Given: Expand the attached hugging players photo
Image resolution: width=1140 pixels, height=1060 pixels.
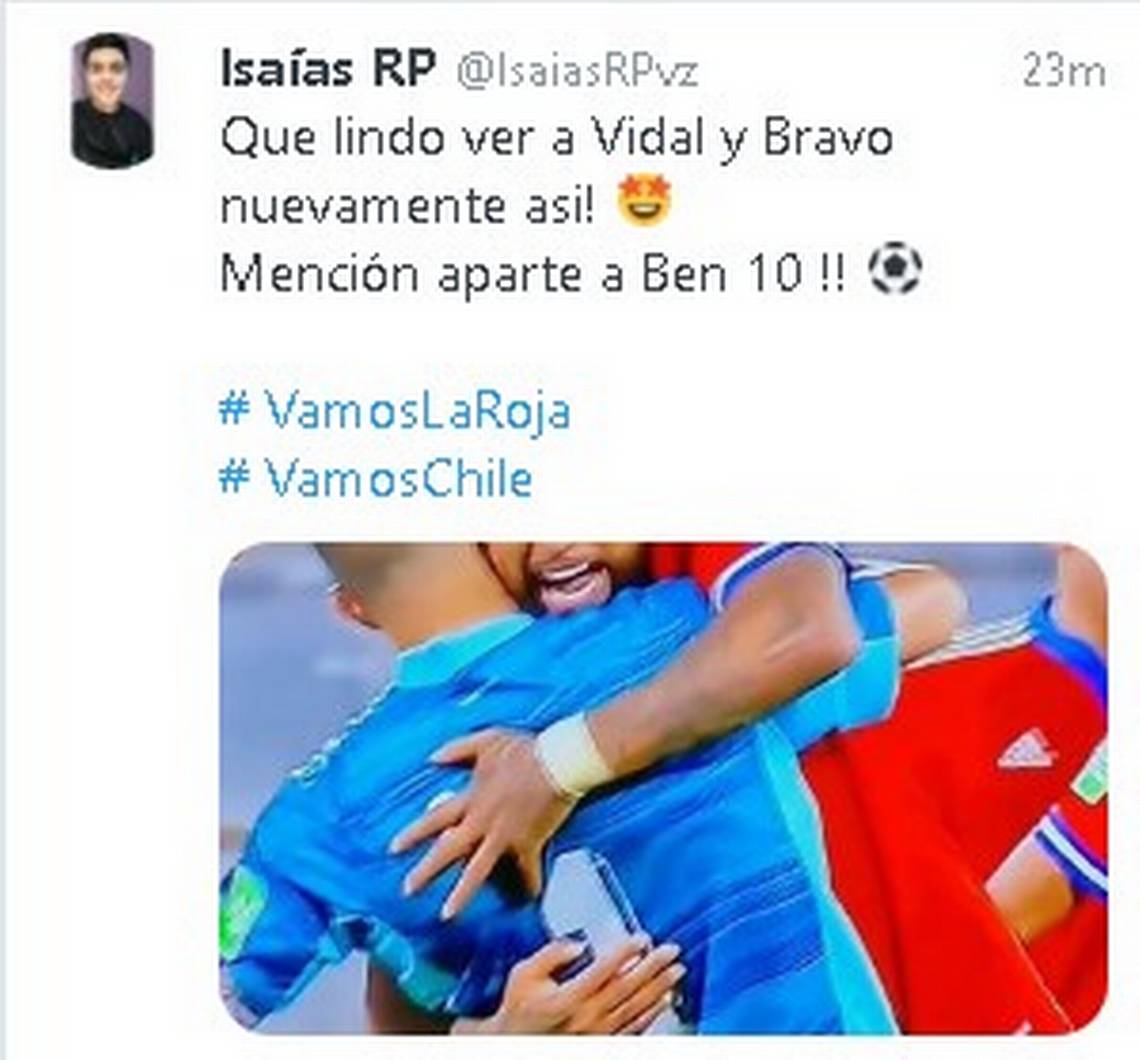Looking at the screenshot, I should [663, 788].
